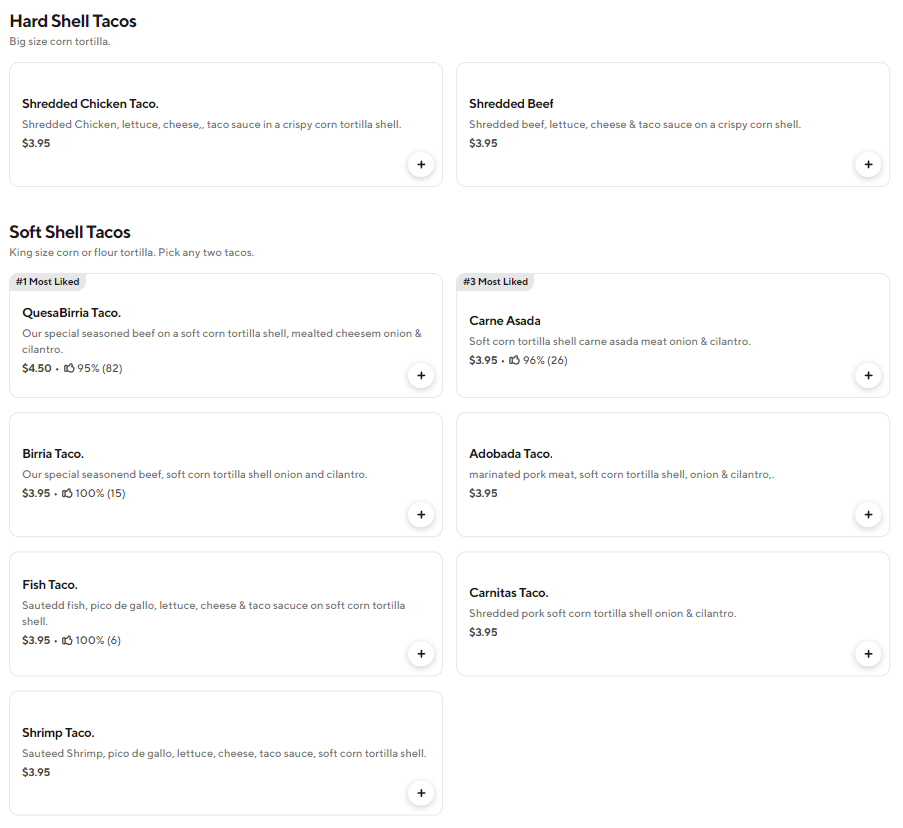Add Birria Taco to cart

(x=421, y=515)
